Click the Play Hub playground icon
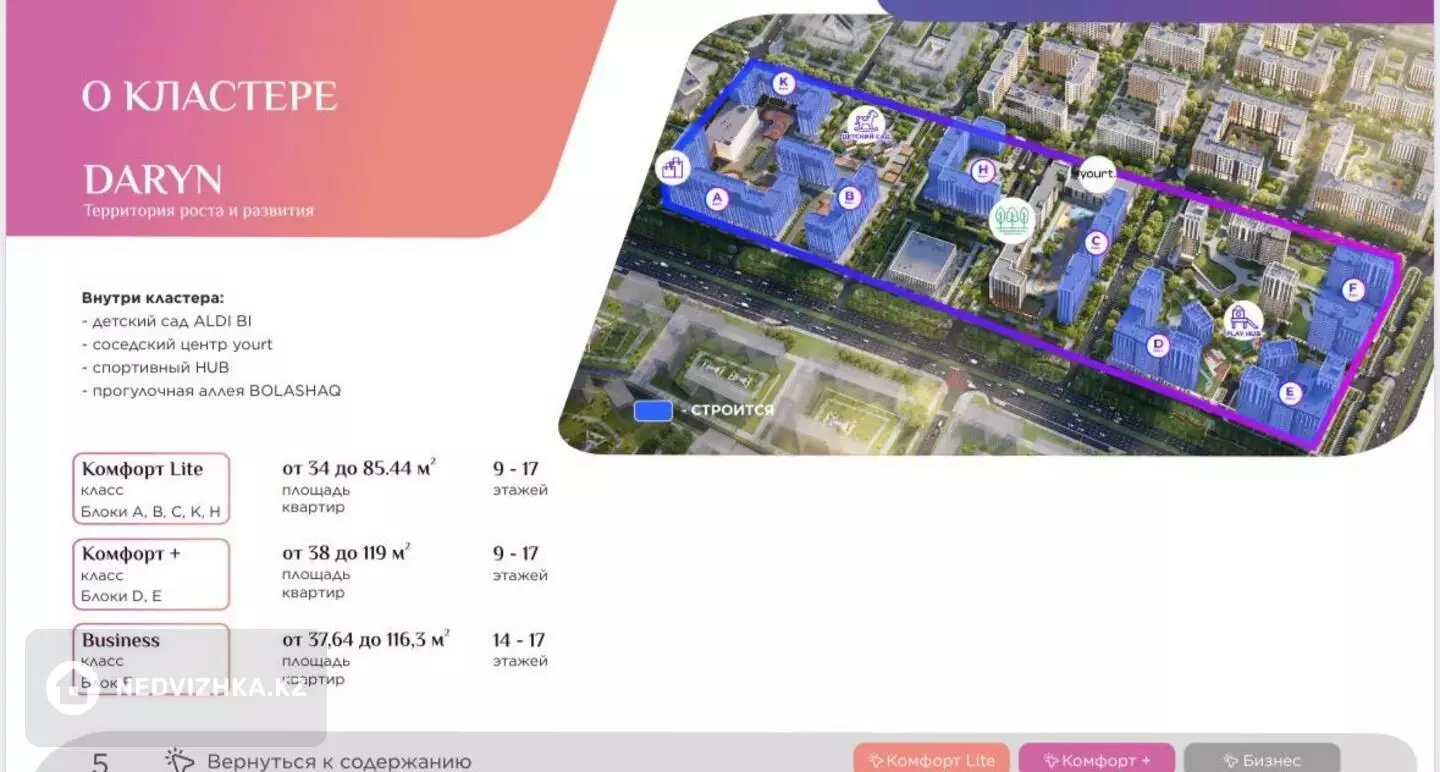 pos(1243,321)
